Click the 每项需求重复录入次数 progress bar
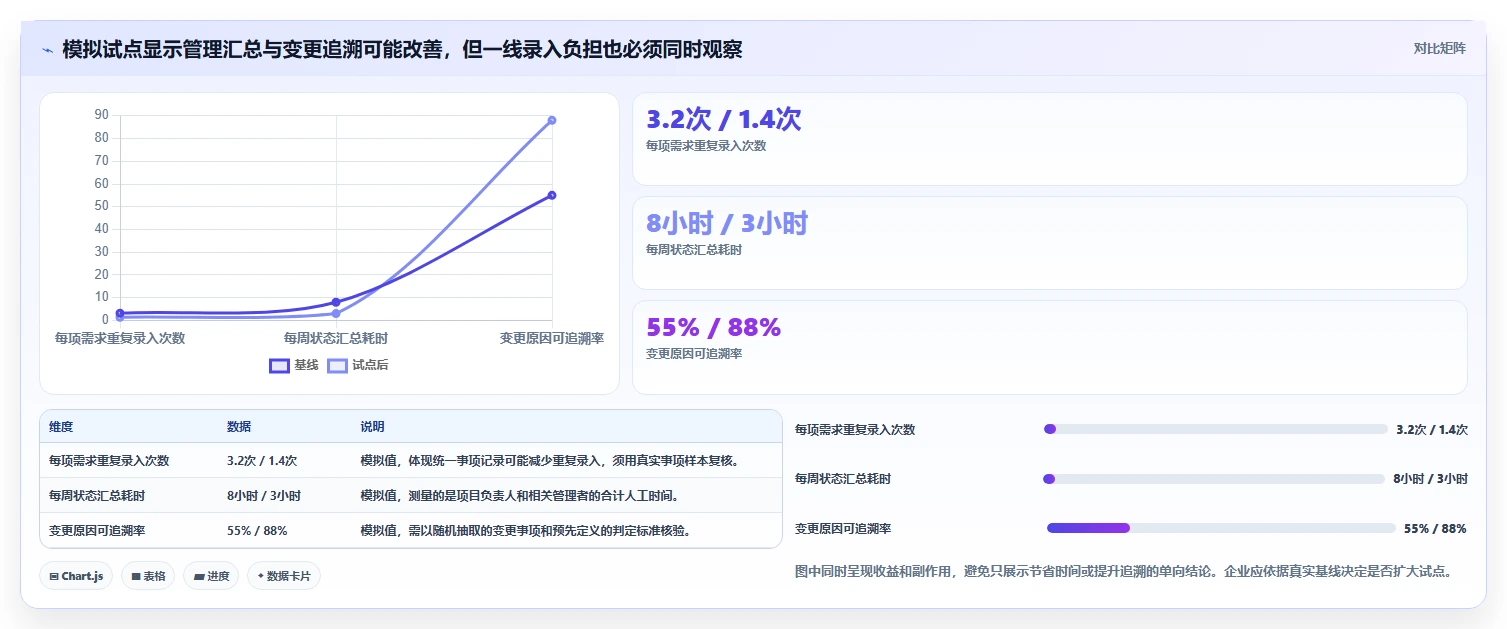This screenshot has height=629, width=1507. pyautogui.click(x=1215, y=429)
